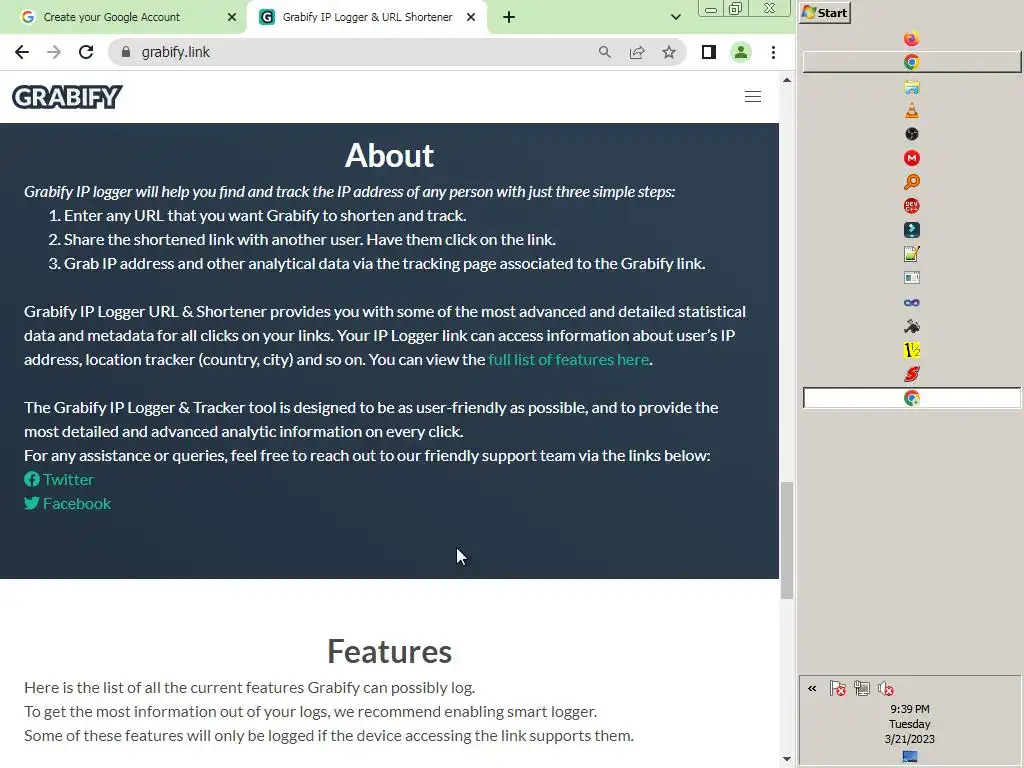This screenshot has height=768, width=1024.
Task: Open File Explorer from the taskbar
Action: pyautogui.click(x=912, y=87)
